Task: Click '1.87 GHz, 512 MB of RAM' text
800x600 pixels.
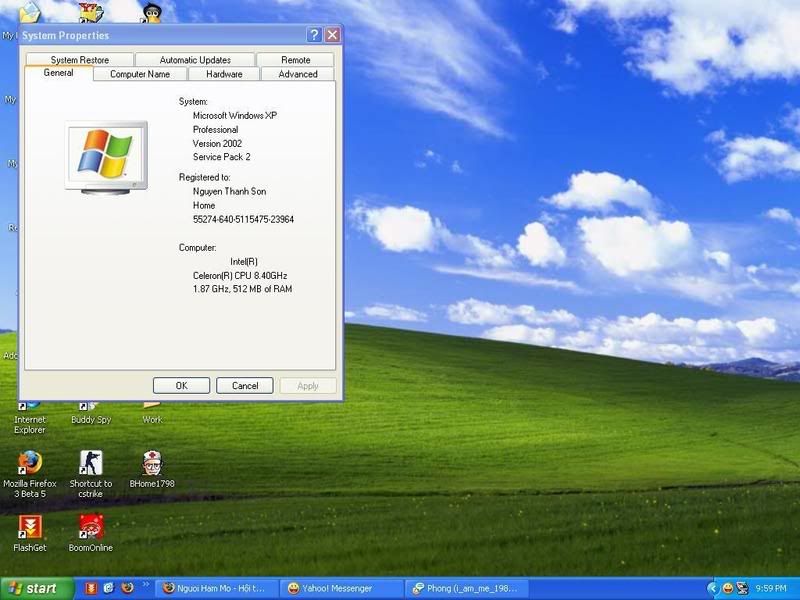Action: click(242, 289)
